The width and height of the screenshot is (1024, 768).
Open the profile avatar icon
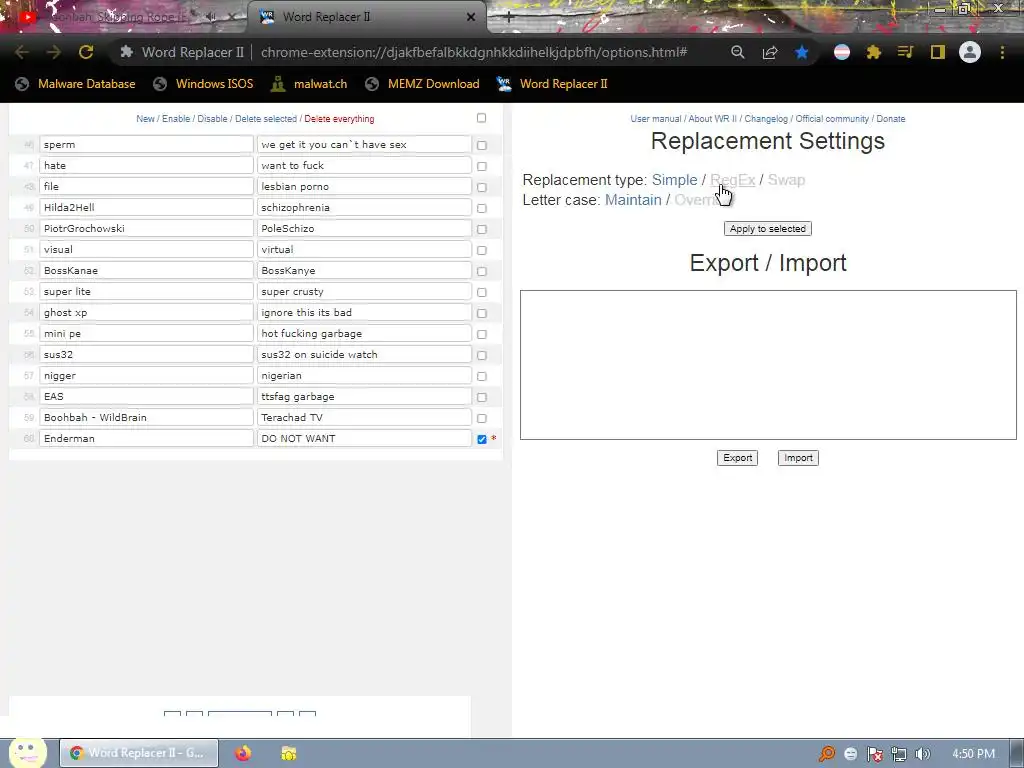(x=970, y=52)
